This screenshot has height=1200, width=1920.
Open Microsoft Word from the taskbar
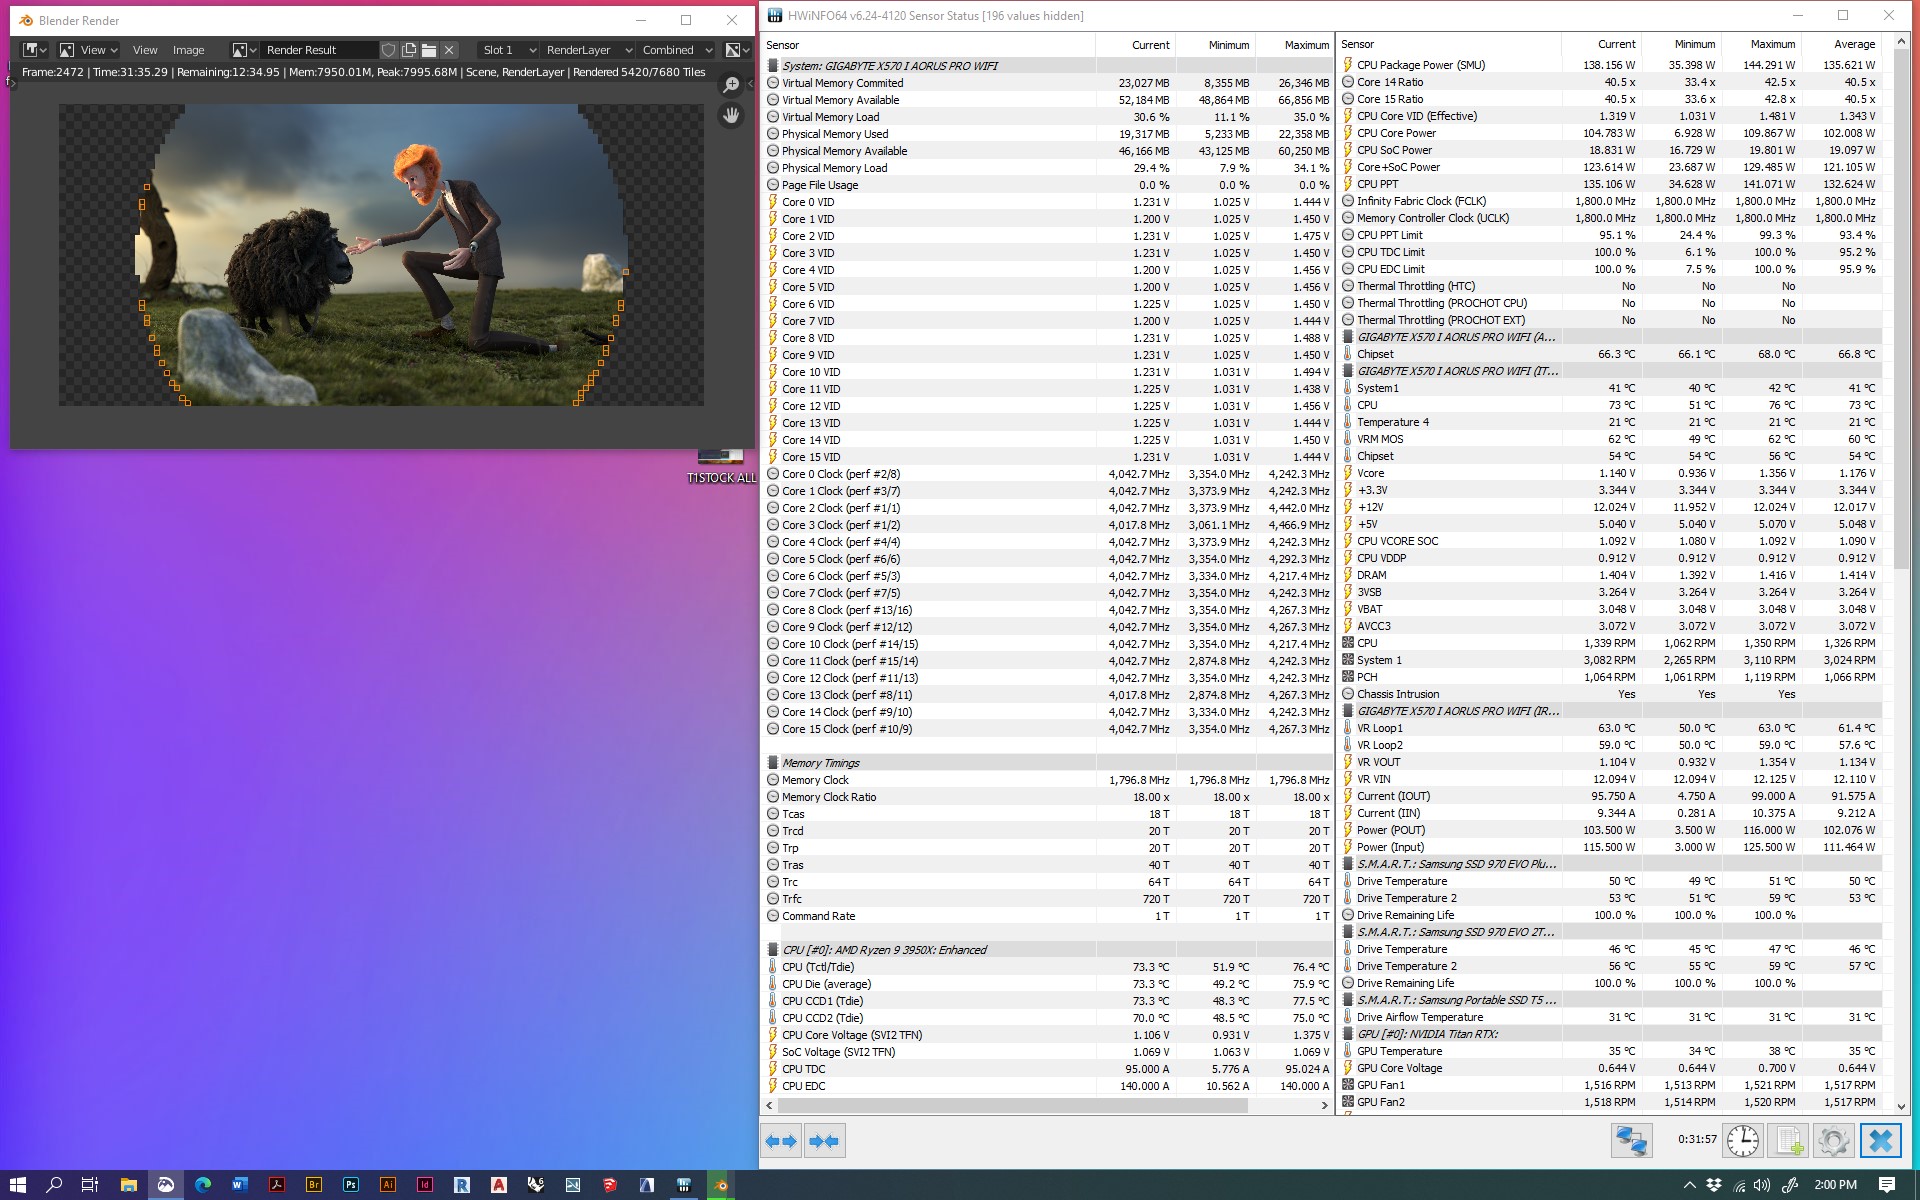point(240,1185)
